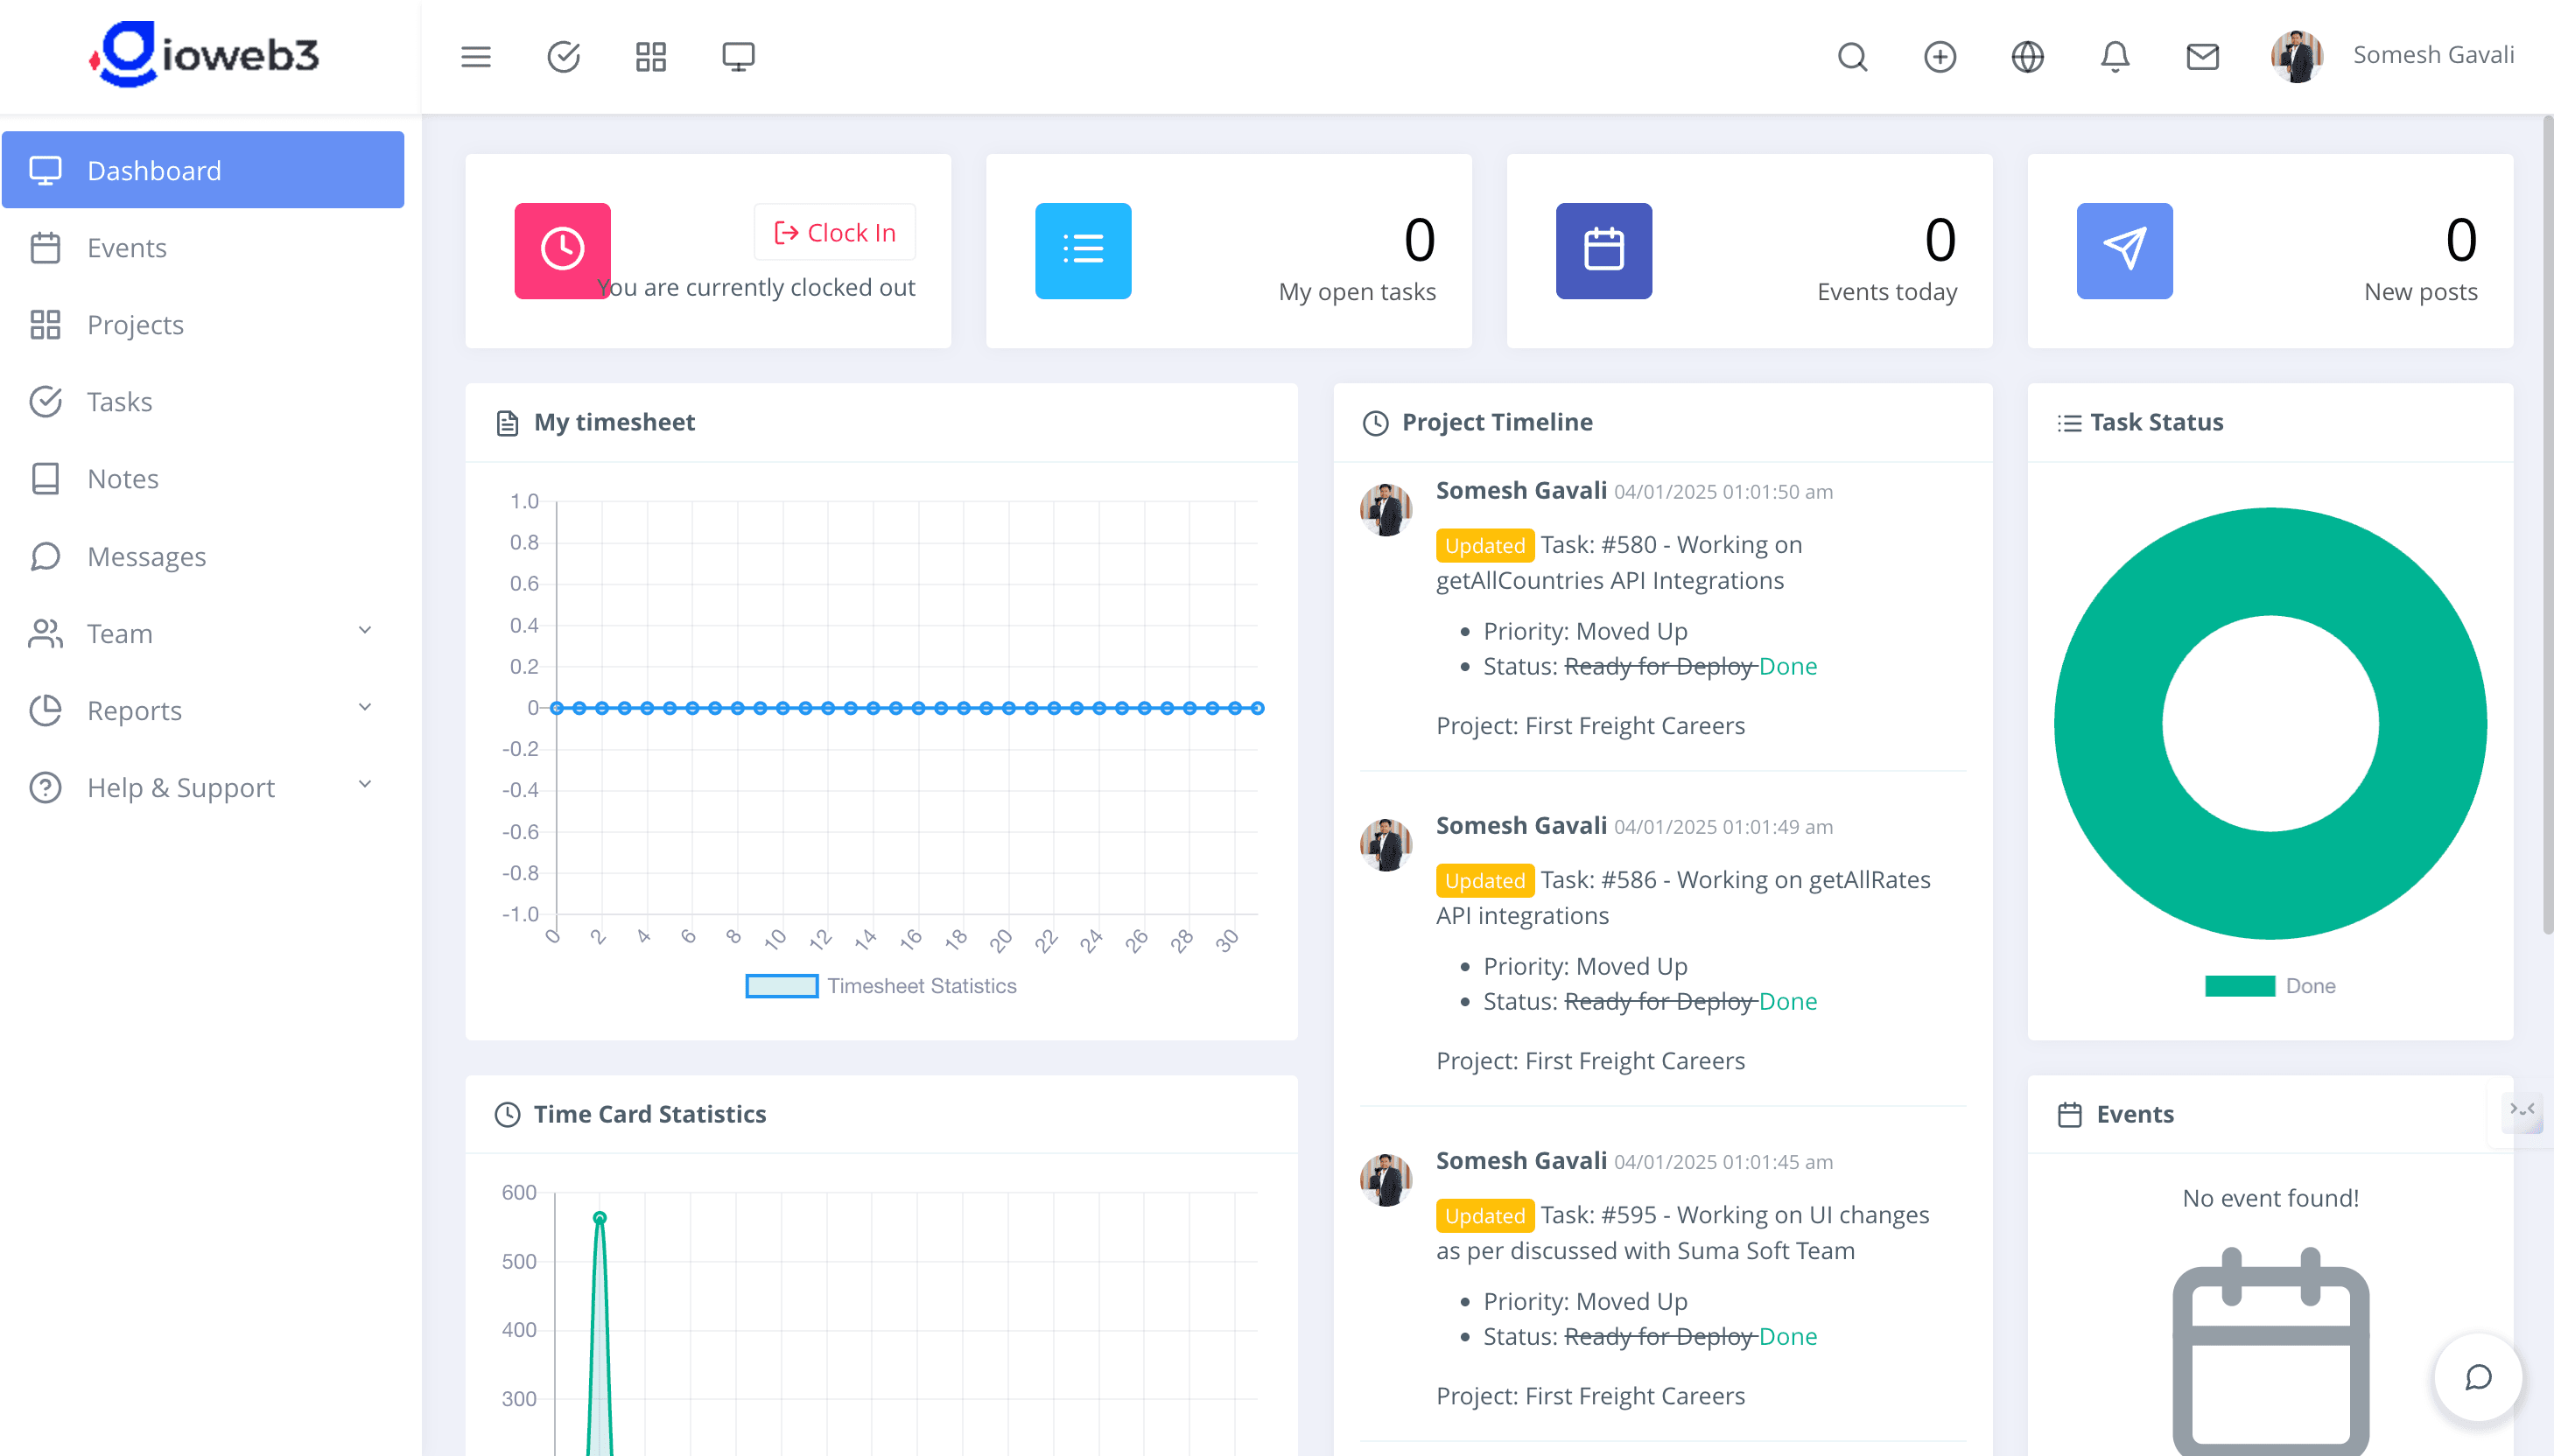Click the plus circle quick-add icon
The width and height of the screenshot is (2554, 1456).
coord(1940,57)
